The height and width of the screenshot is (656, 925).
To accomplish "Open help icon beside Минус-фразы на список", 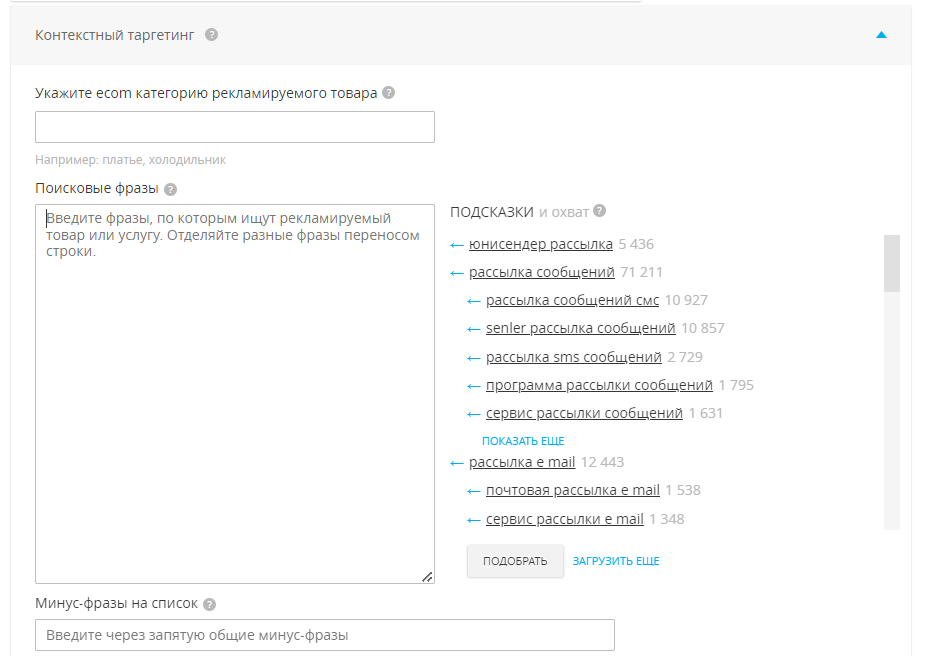I will tap(209, 604).
